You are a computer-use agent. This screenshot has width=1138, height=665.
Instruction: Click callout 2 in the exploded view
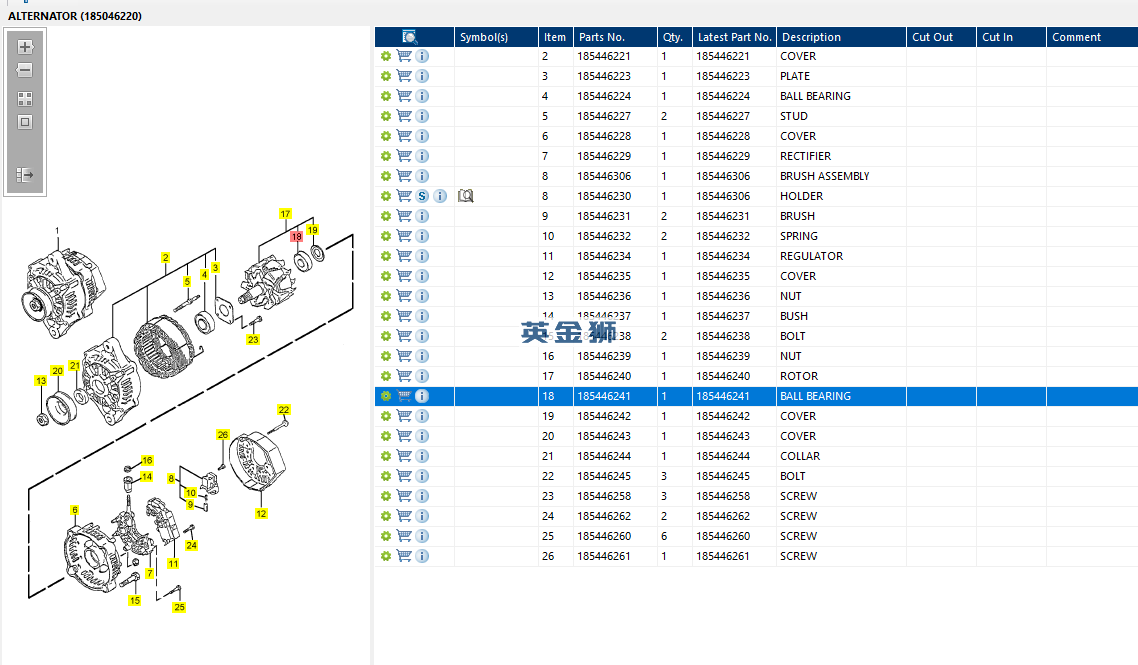(x=165, y=258)
